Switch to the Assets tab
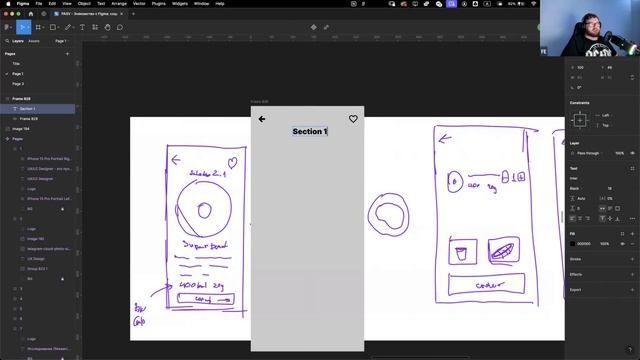This screenshot has height=360, width=640. coord(34,41)
